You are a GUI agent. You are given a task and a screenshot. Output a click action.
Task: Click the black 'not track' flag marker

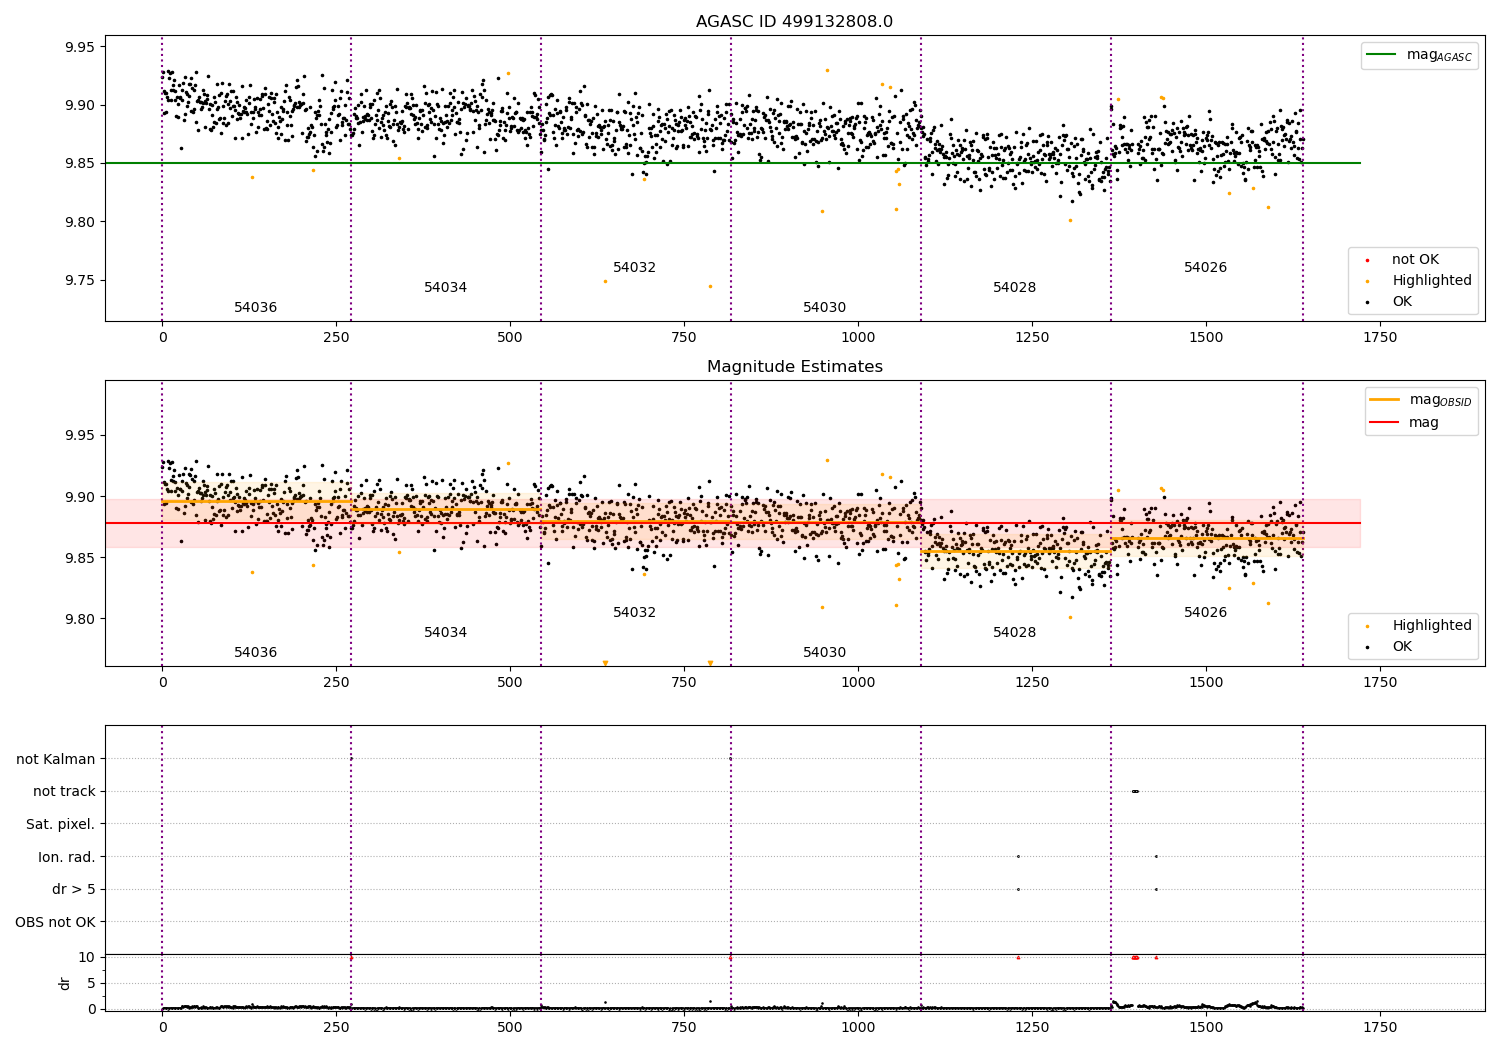tap(1135, 791)
